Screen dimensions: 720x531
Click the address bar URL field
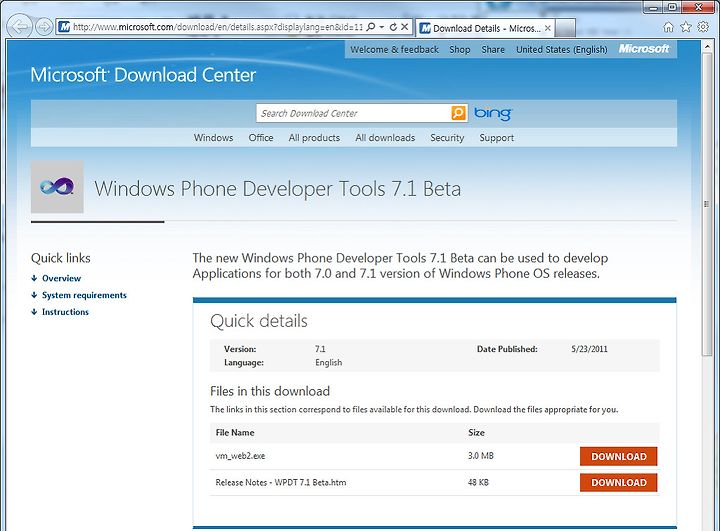[218, 27]
